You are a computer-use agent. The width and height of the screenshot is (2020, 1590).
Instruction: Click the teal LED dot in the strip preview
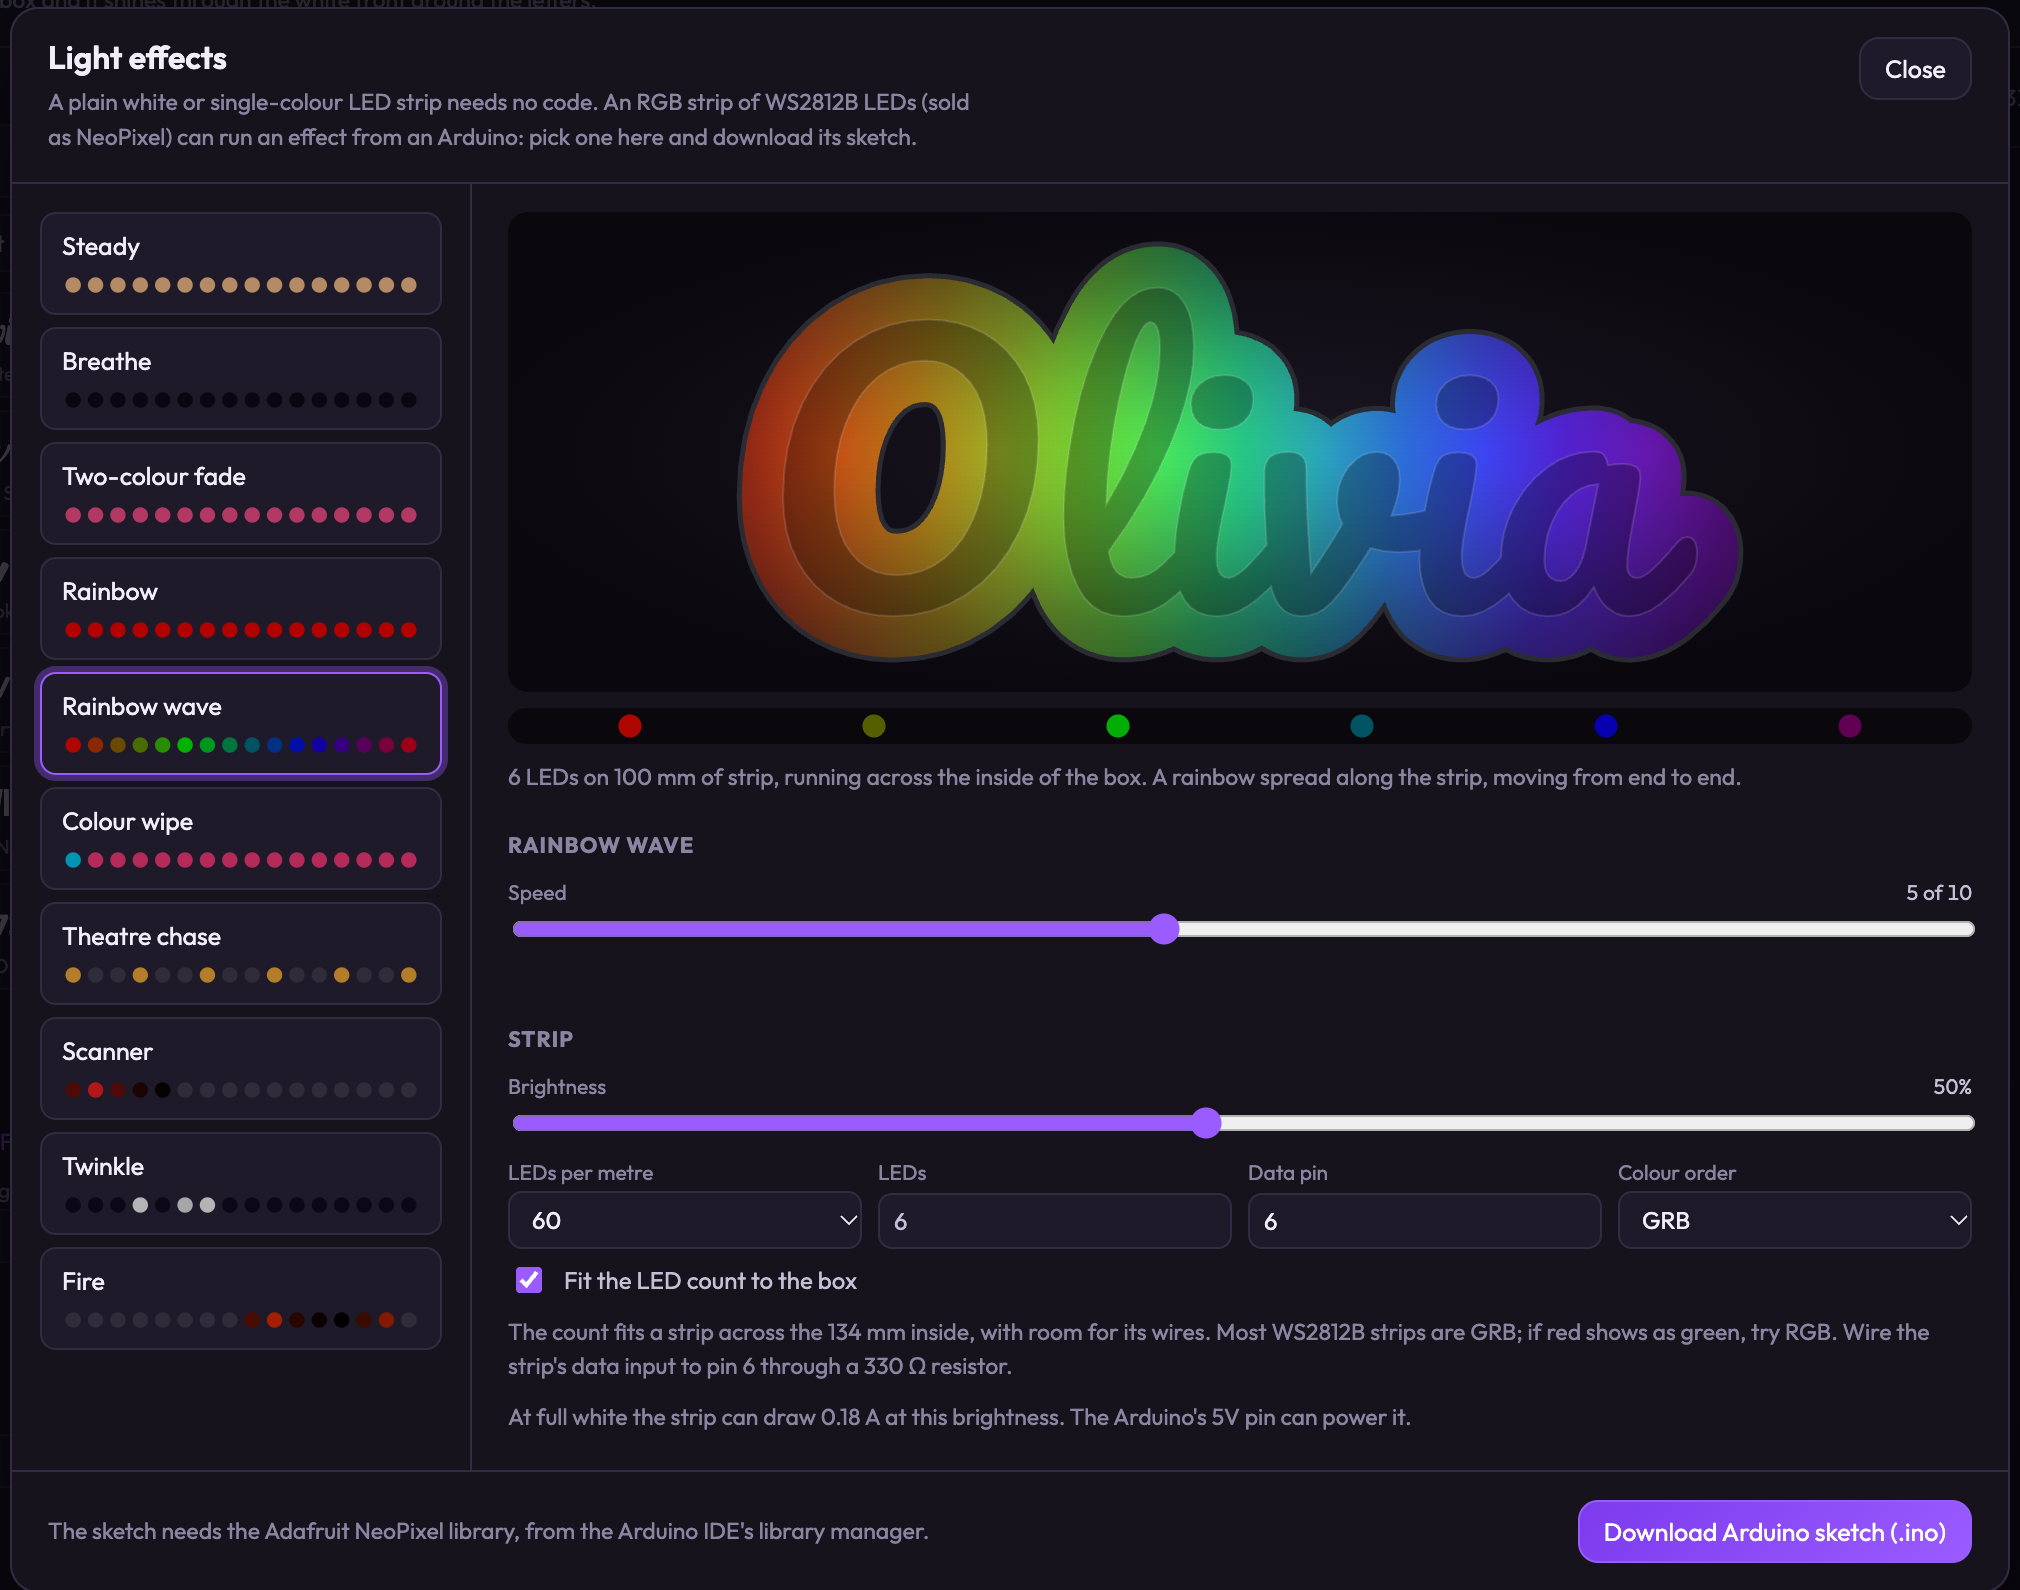tap(1362, 726)
